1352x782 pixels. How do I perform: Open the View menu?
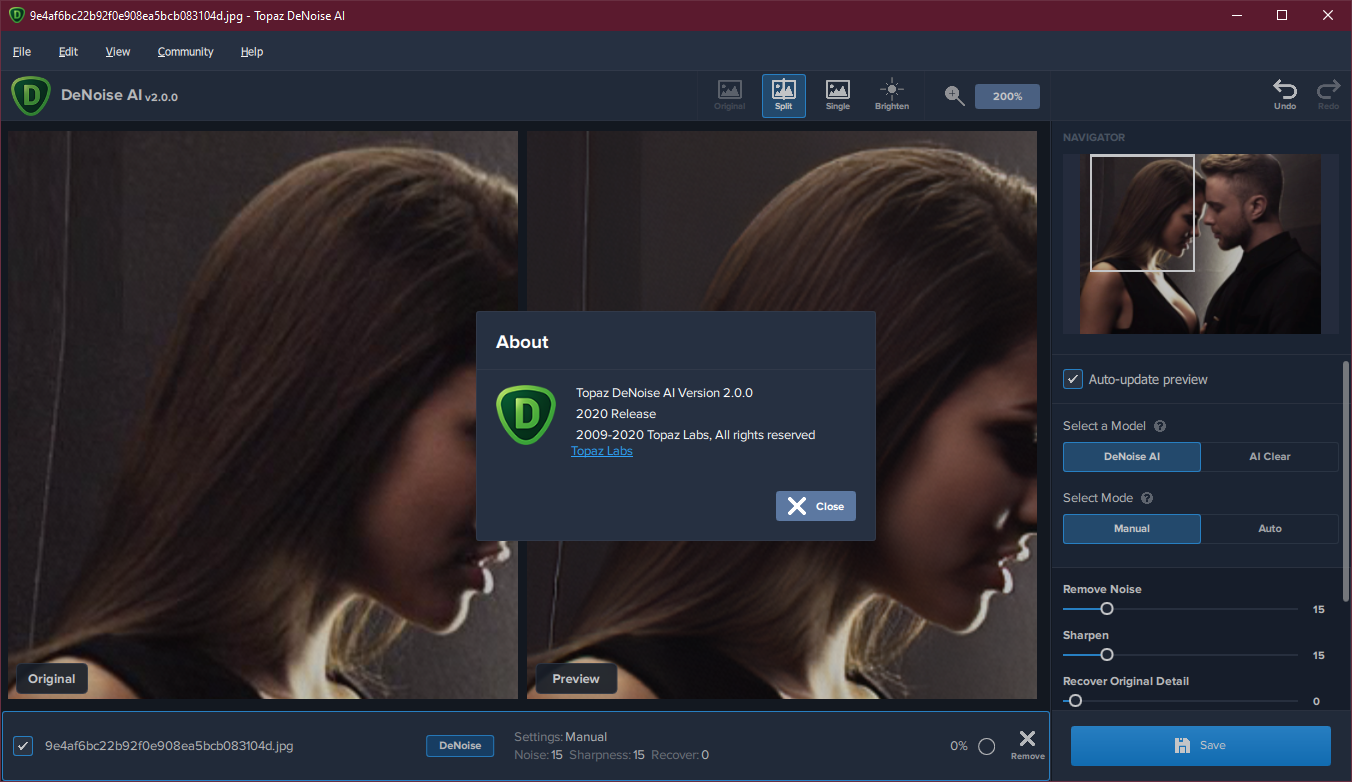pos(118,51)
